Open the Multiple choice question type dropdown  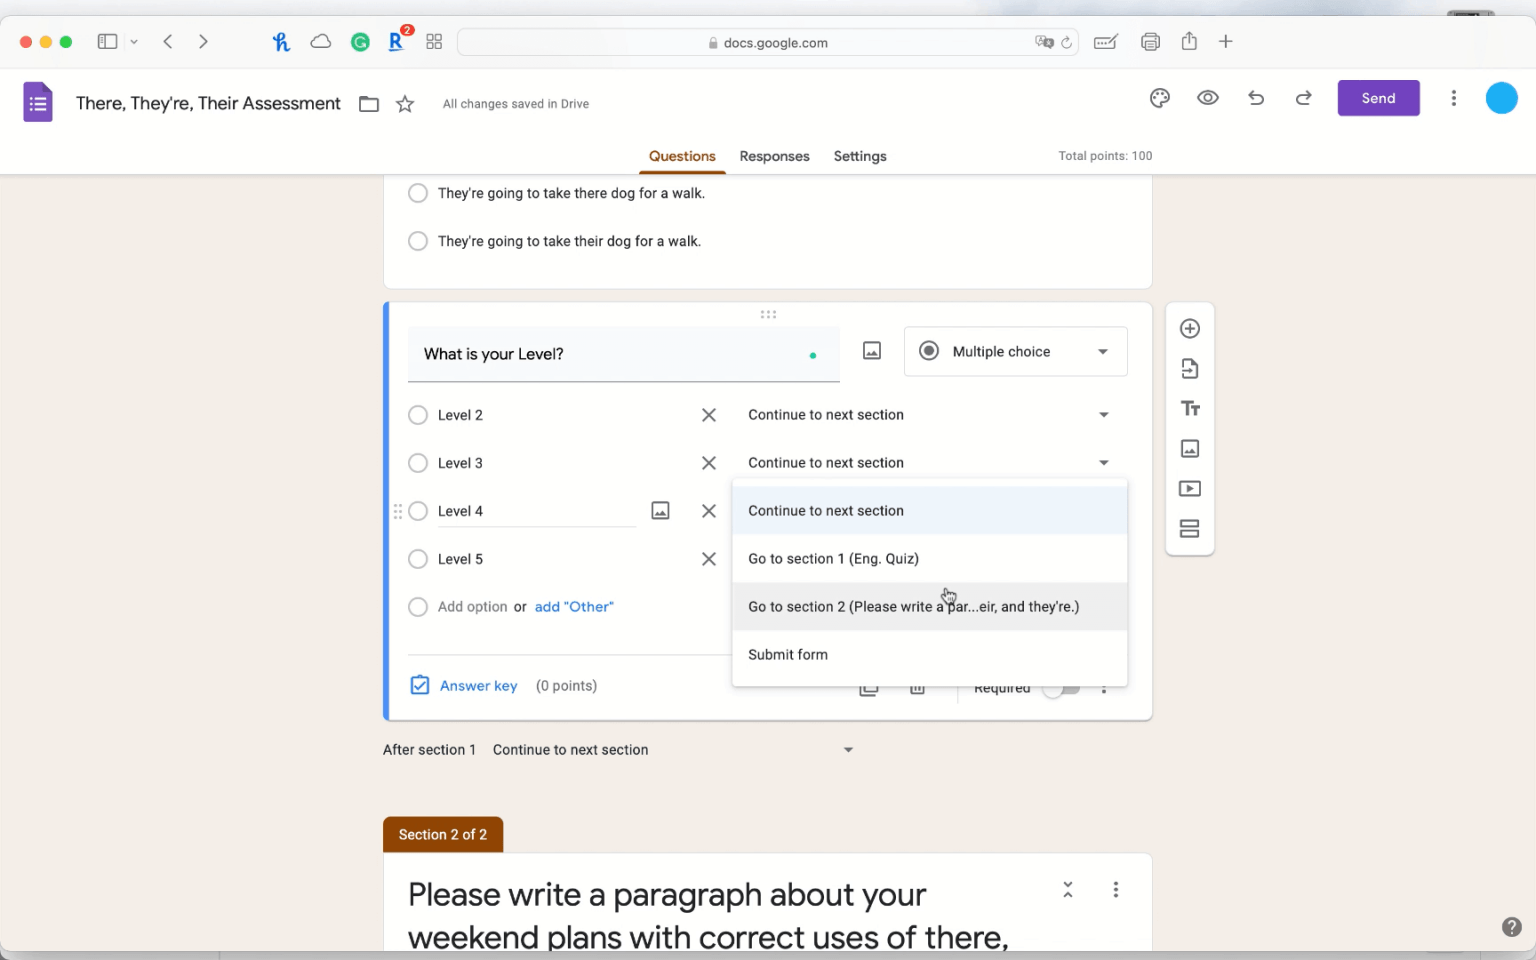(1015, 352)
